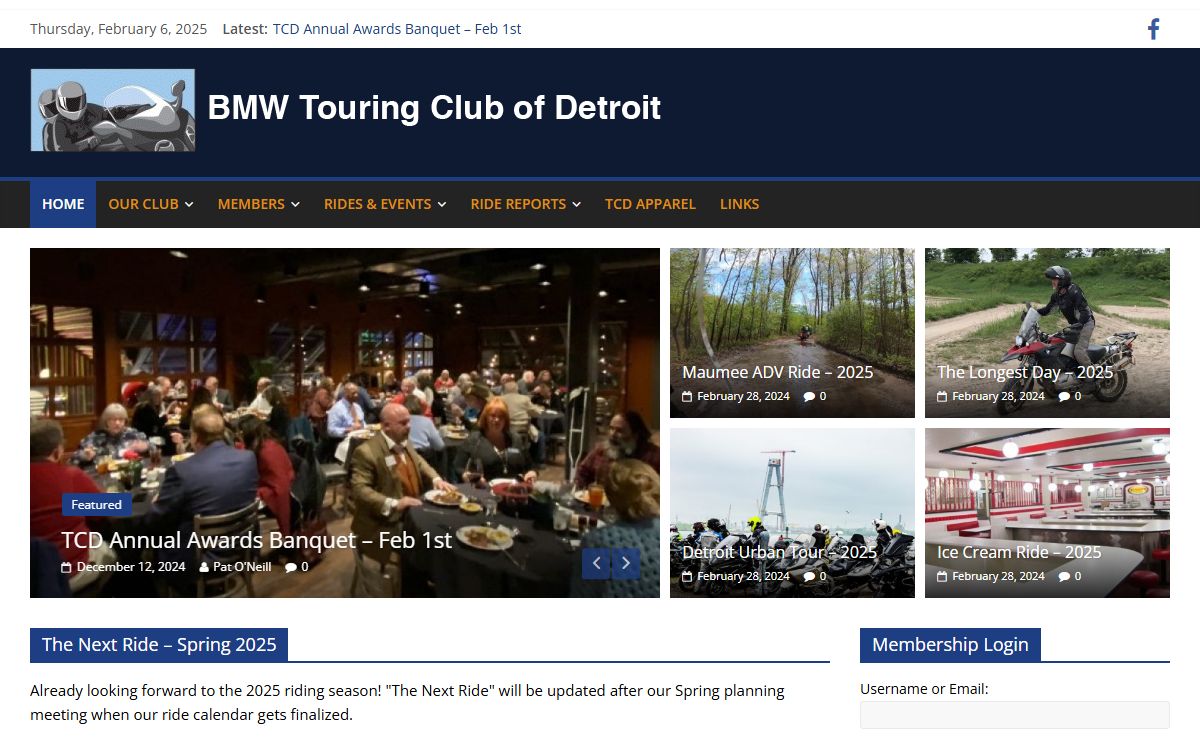Click the Membership Login heading
Screen dimensions: 1200x740
tap(950, 645)
